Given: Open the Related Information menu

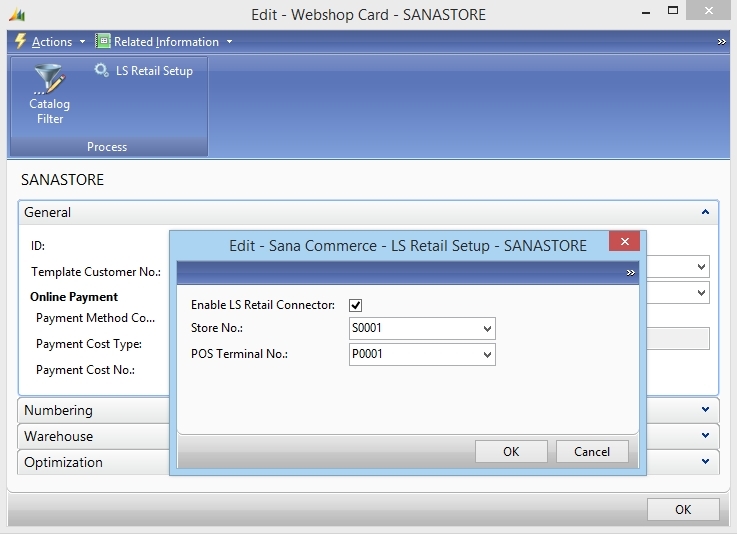Looking at the screenshot, I should pos(164,42).
